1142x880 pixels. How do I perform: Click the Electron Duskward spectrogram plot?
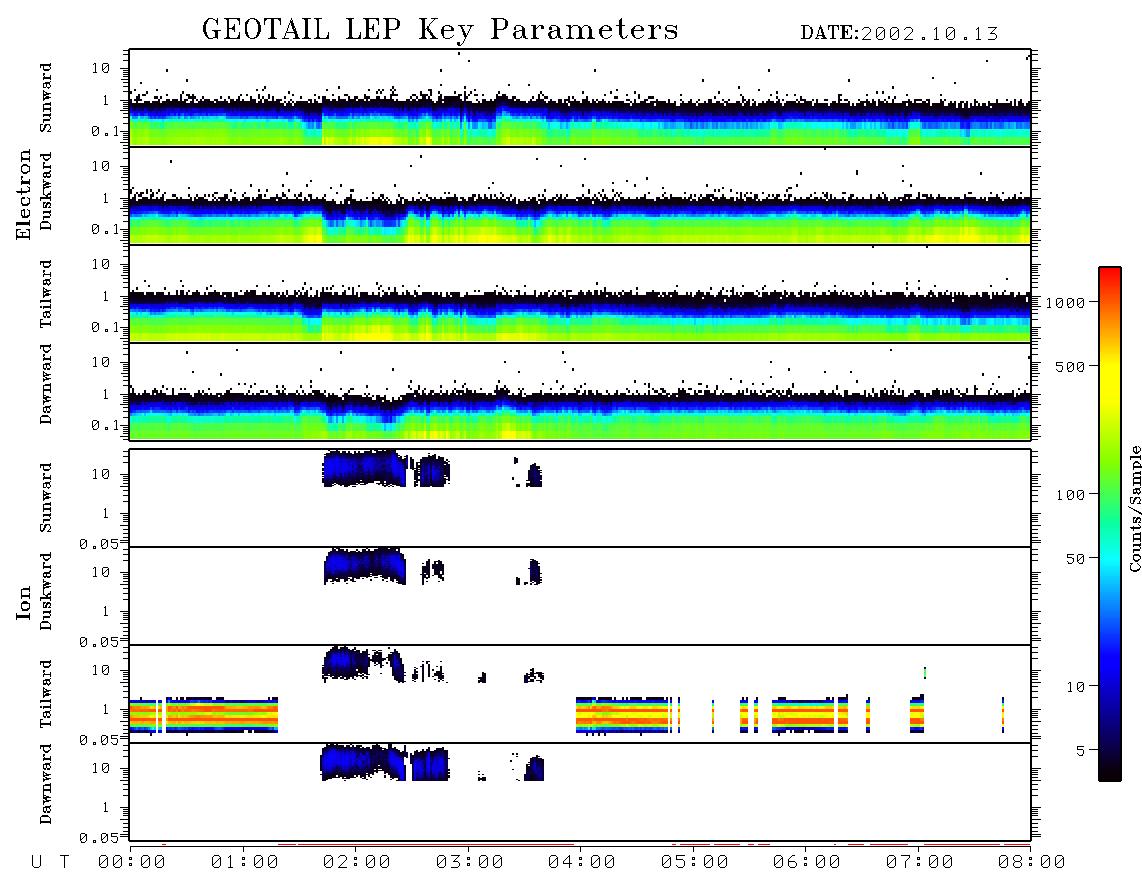click(580, 195)
